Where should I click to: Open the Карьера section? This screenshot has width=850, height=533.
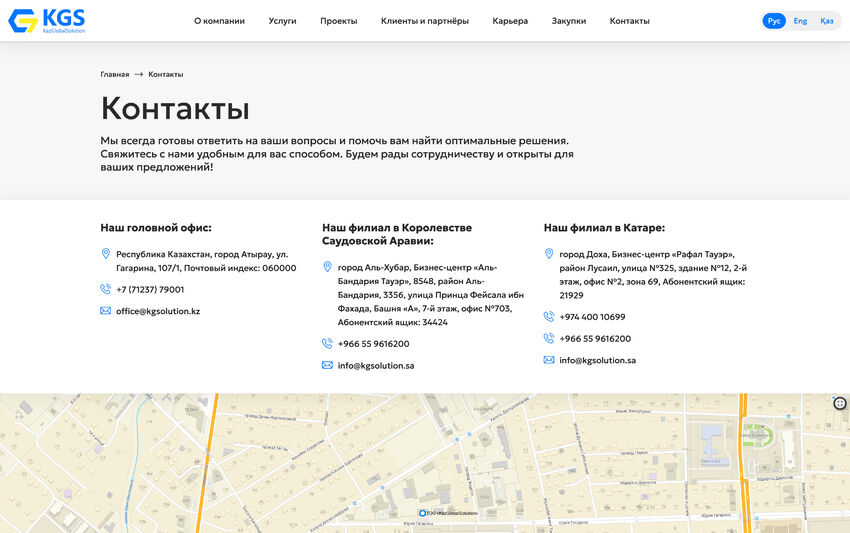pyautogui.click(x=510, y=21)
